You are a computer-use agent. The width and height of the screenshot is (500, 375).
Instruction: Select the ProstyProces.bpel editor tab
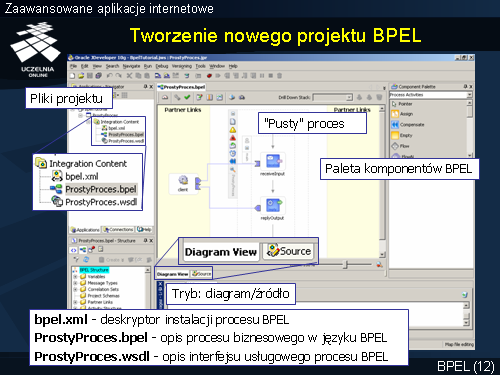click(x=182, y=87)
